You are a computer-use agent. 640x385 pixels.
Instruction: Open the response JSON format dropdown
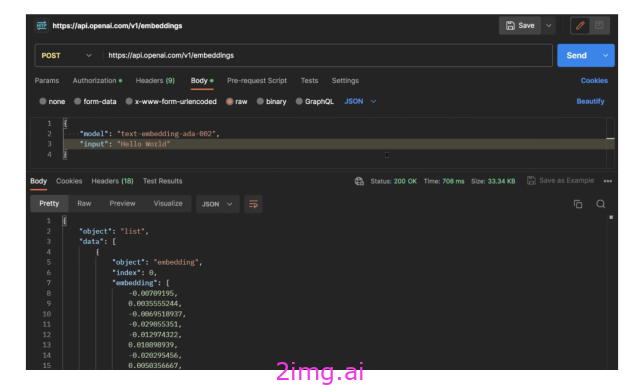(217, 204)
